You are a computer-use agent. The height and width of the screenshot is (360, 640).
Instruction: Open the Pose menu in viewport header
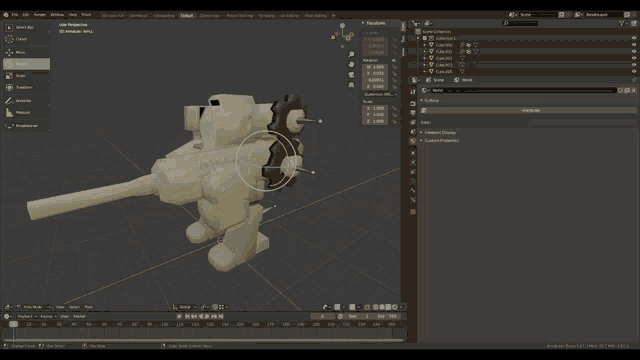(88, 307)
